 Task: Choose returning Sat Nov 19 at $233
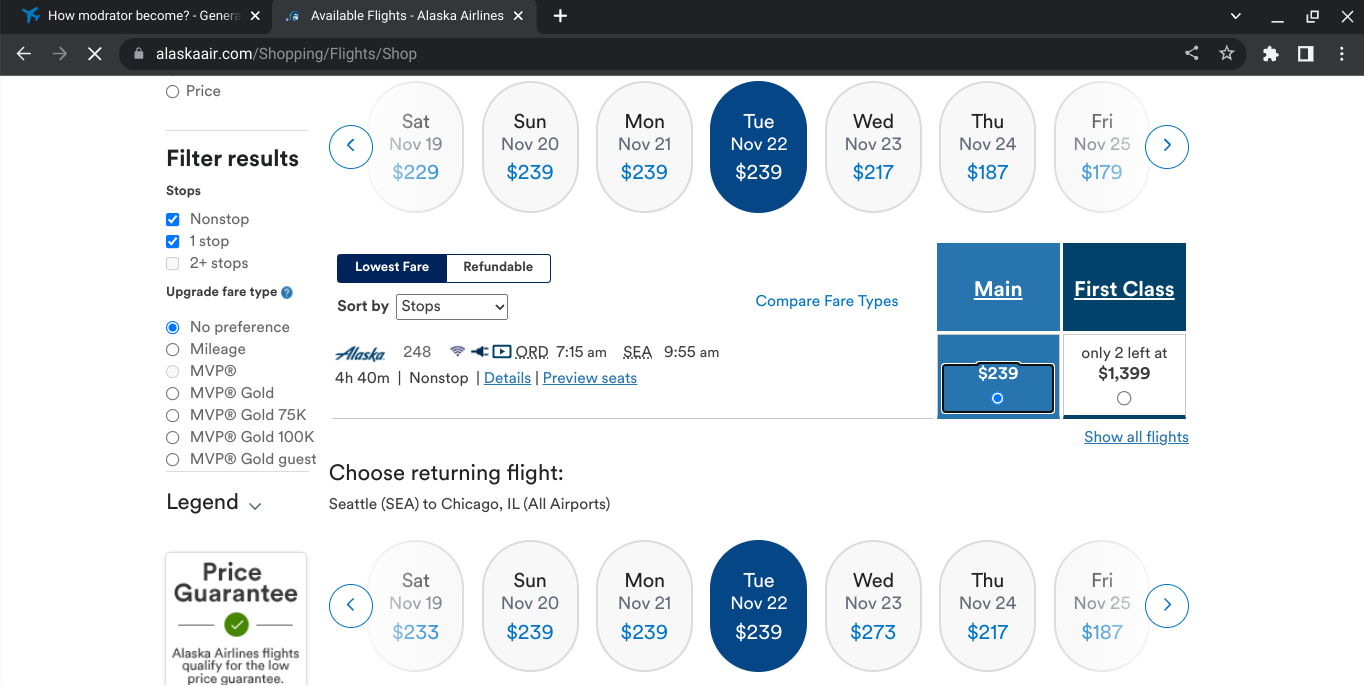coord(416,606)
